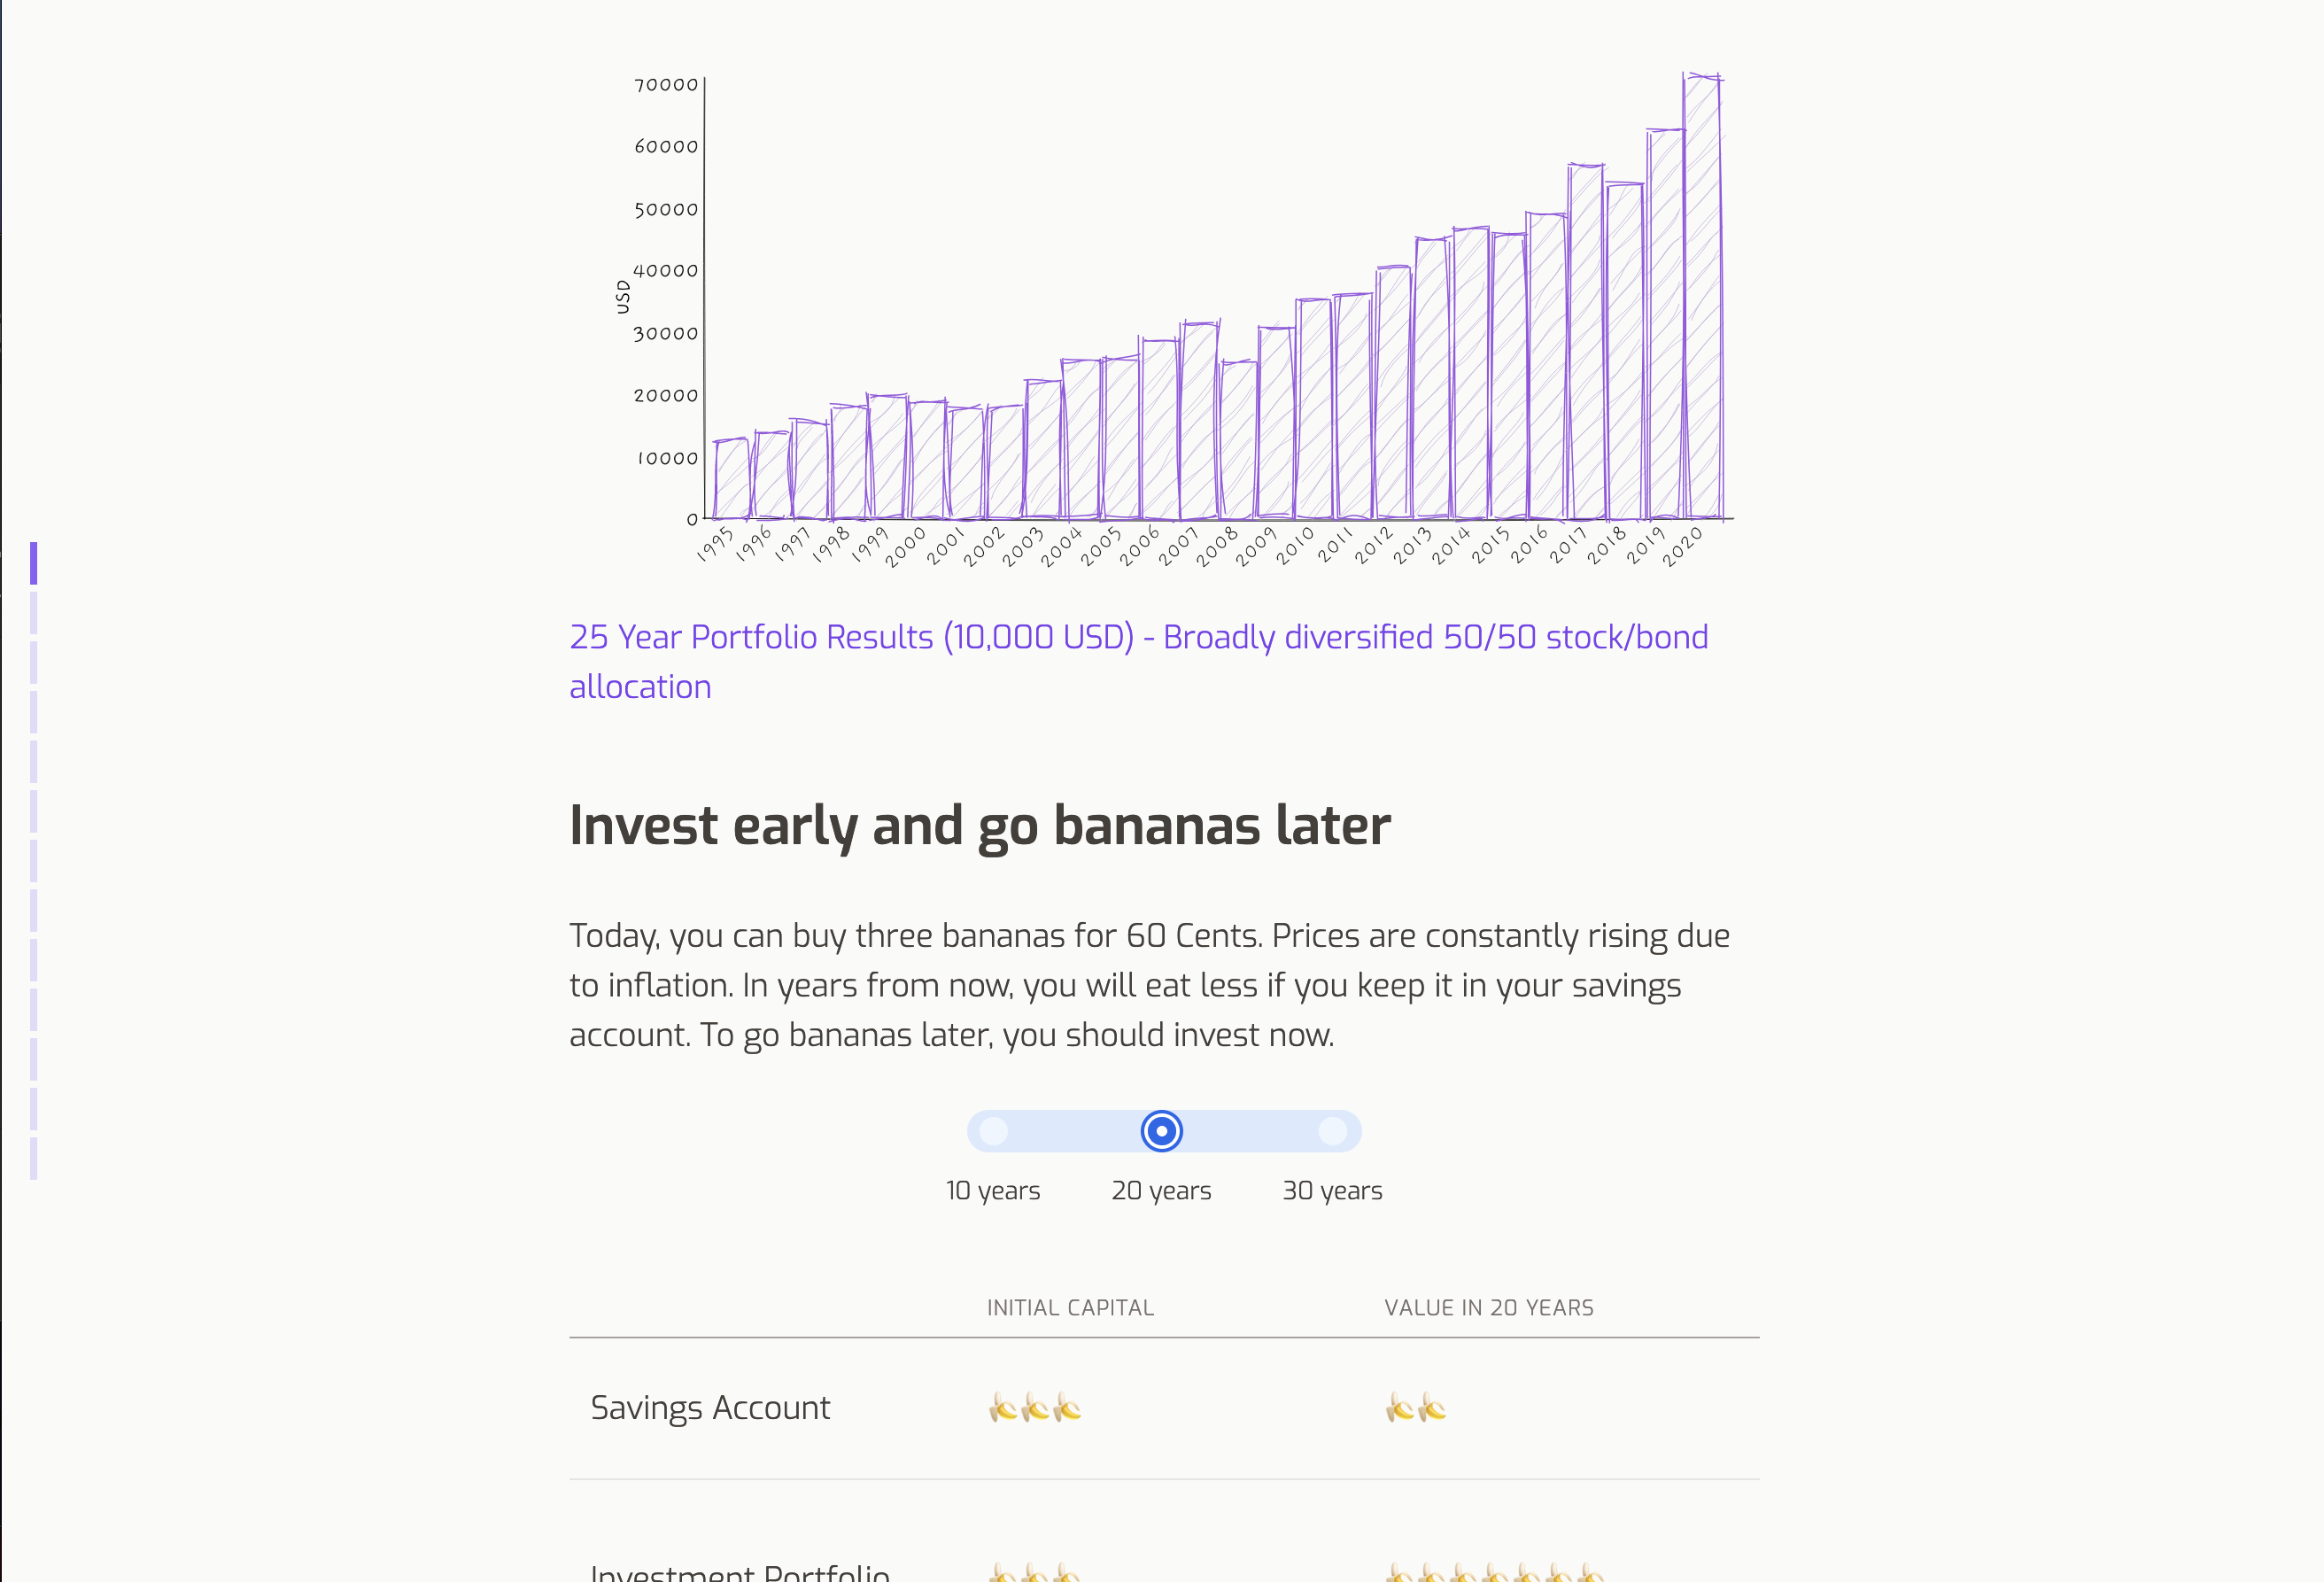Image resolution: width=2324 pixels, height=1582 pixels.
Task: Click the 10 years label
Action: click(x=993, y=1190)
